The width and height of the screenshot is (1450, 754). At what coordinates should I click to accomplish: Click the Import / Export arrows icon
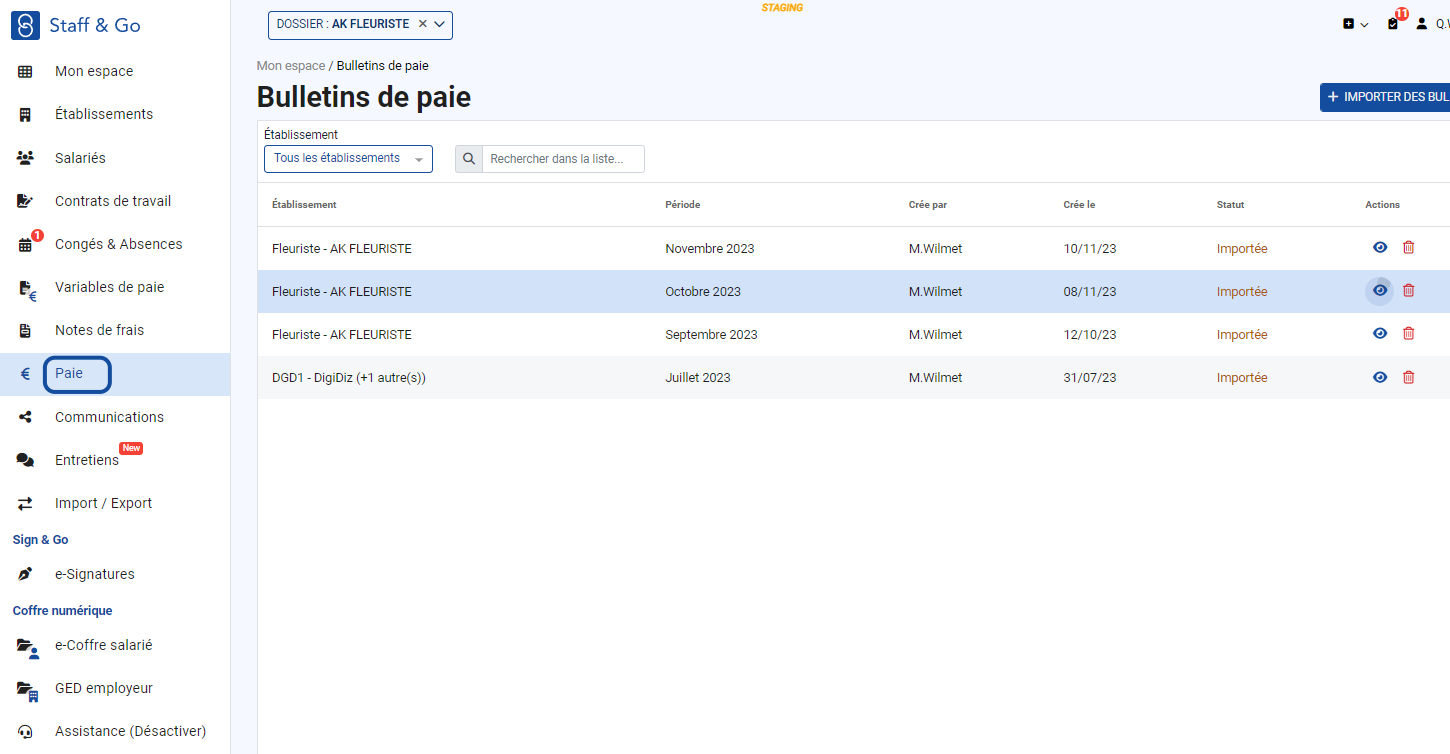[25, 503]
